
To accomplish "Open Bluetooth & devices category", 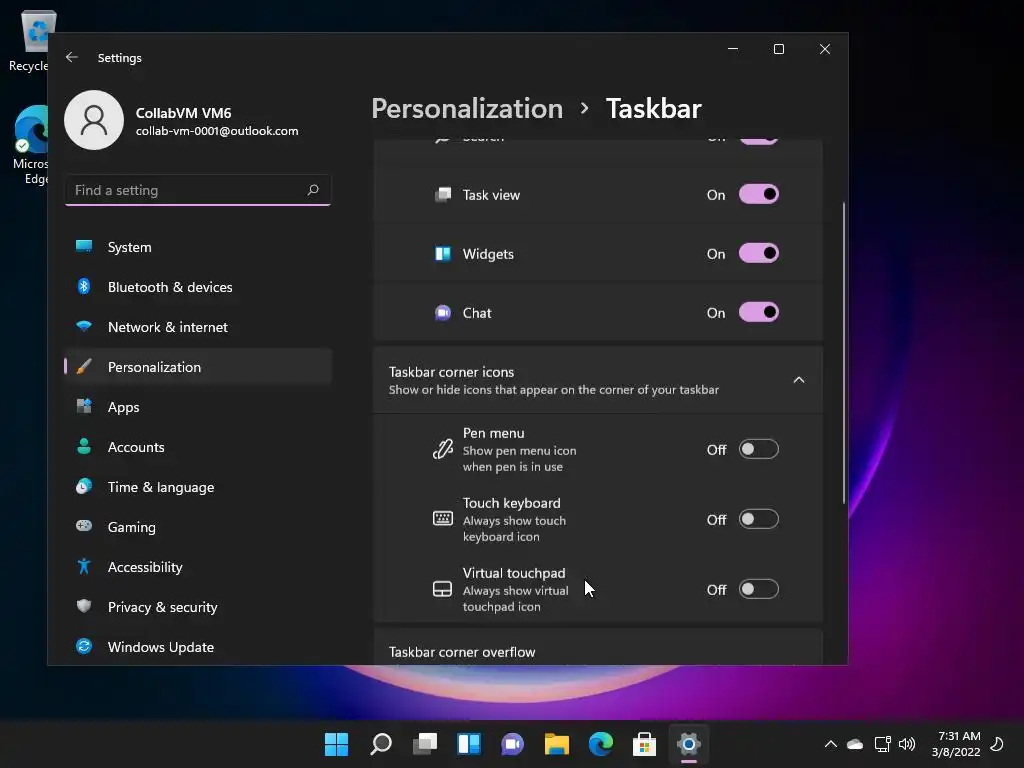I will pyautogui.click(x=199, y=287).
